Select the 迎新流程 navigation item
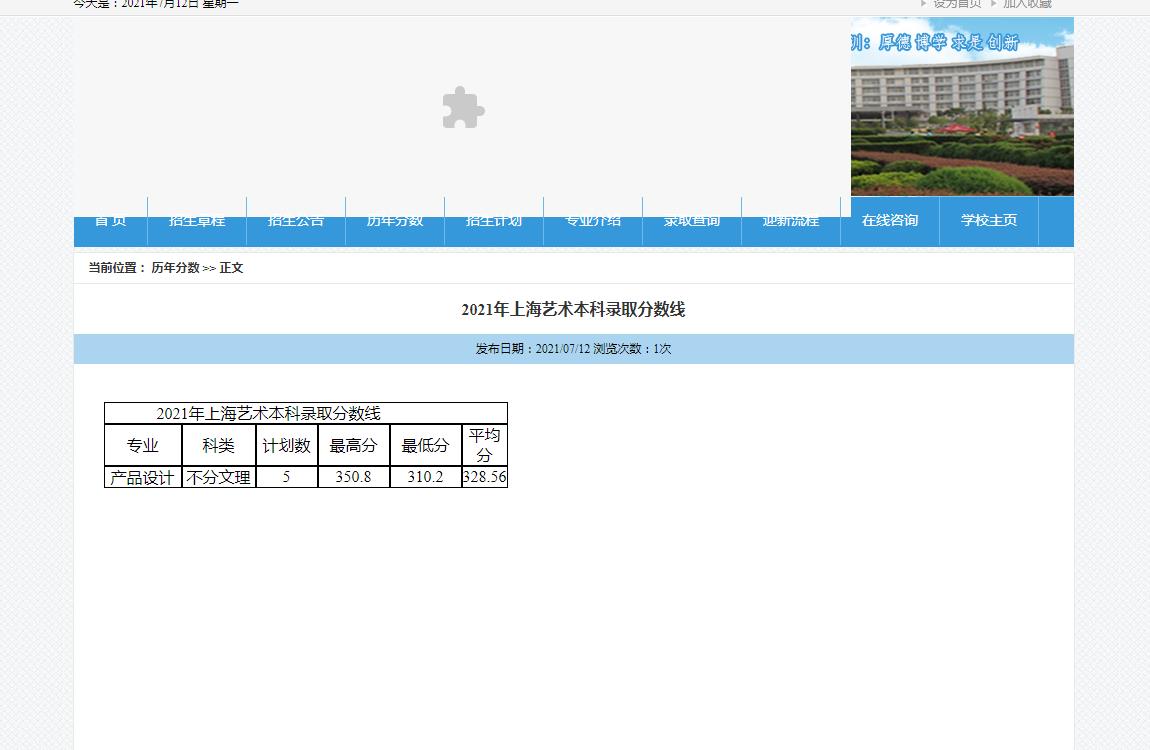The height and width of the screenshot is (750, 1150). [791, 222]
